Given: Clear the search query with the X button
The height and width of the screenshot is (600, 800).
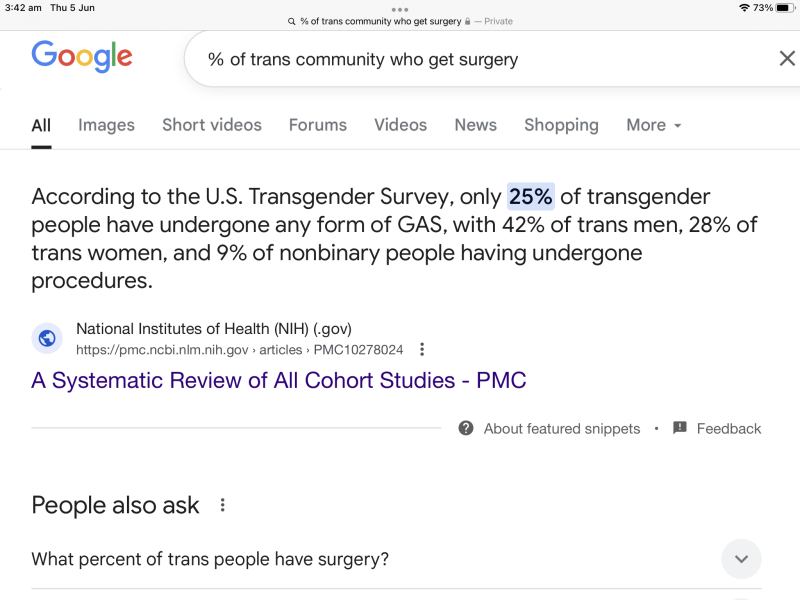Looking at the screenshot, I should (787, 59).
